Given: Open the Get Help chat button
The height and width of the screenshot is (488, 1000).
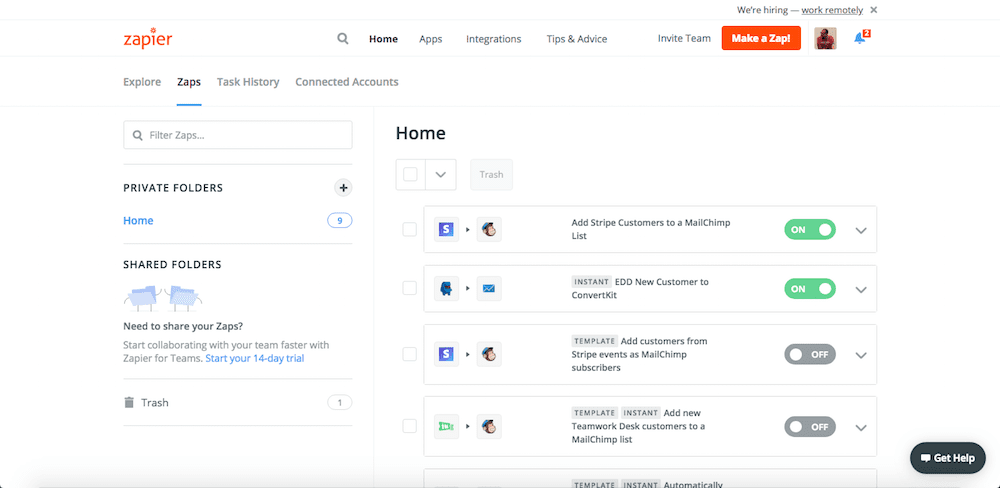Looking at the screenshot, I should [948, 458].
